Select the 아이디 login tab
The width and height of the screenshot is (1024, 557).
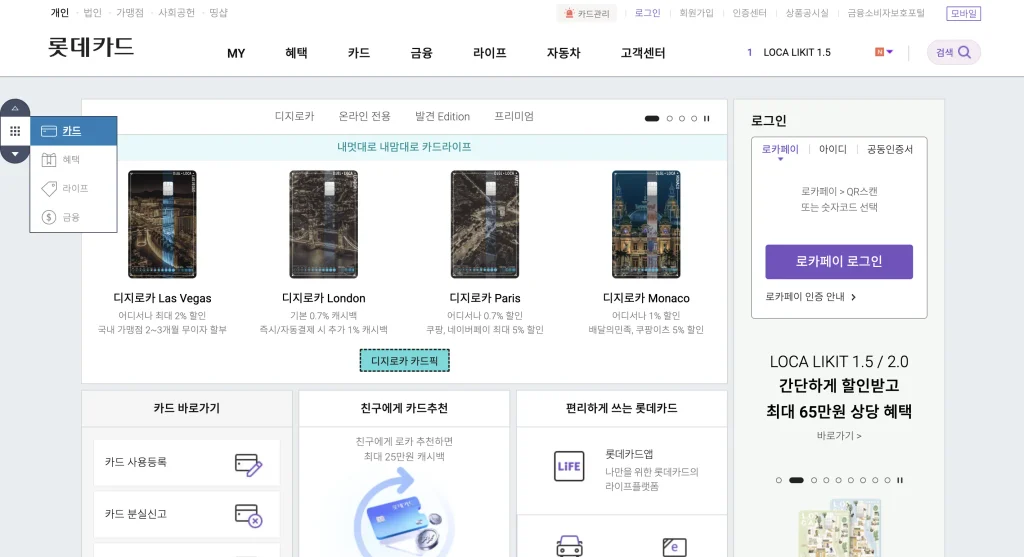point(833,150)
